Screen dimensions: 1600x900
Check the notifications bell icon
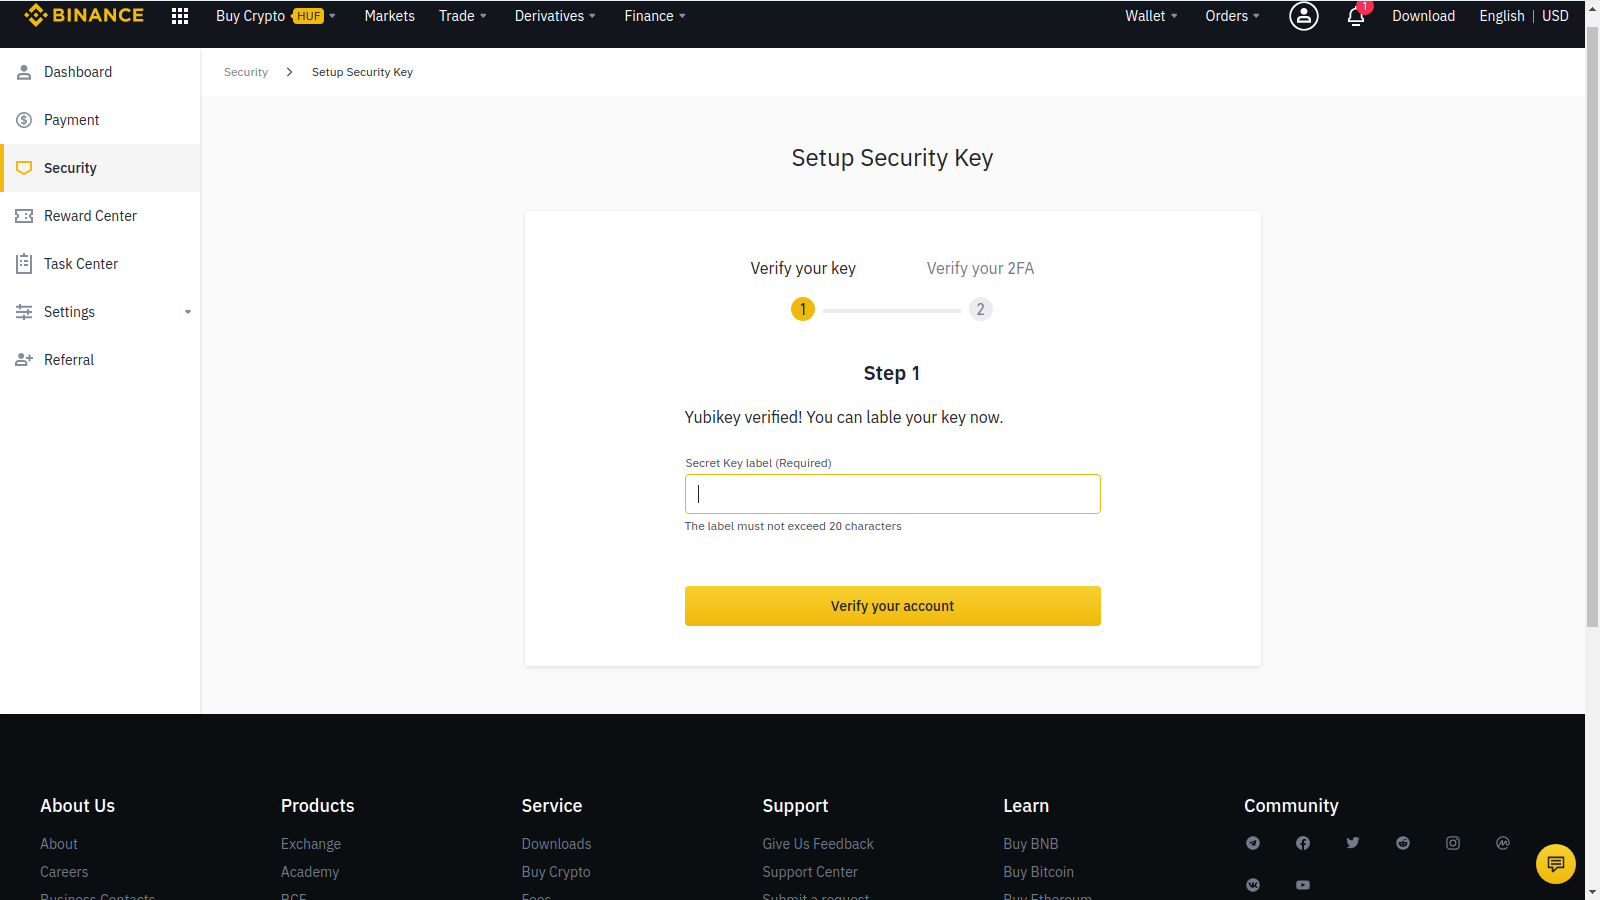pyautogui.click(x=1356, y=16)
